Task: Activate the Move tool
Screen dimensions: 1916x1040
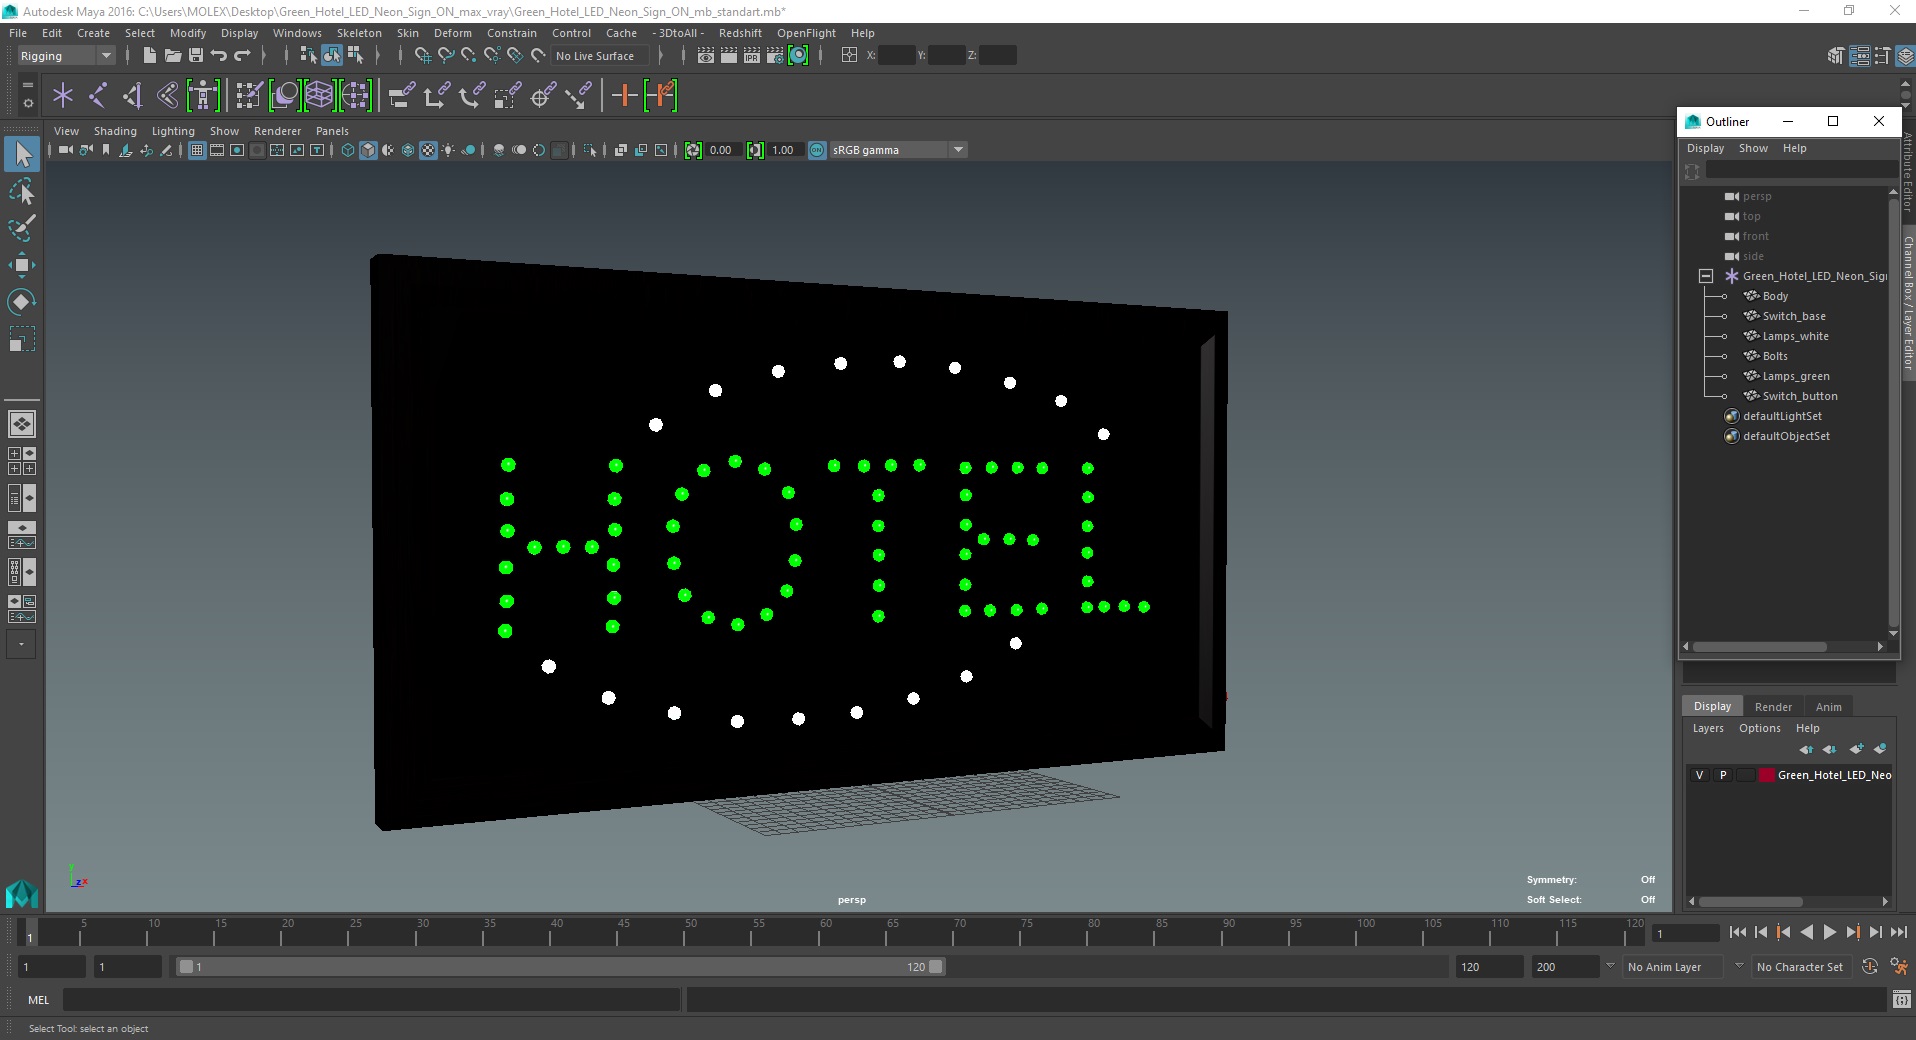Action: click(22, 265)
